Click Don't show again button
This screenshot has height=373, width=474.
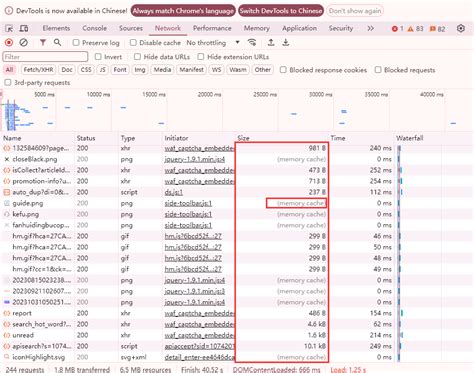click(355, 11)
